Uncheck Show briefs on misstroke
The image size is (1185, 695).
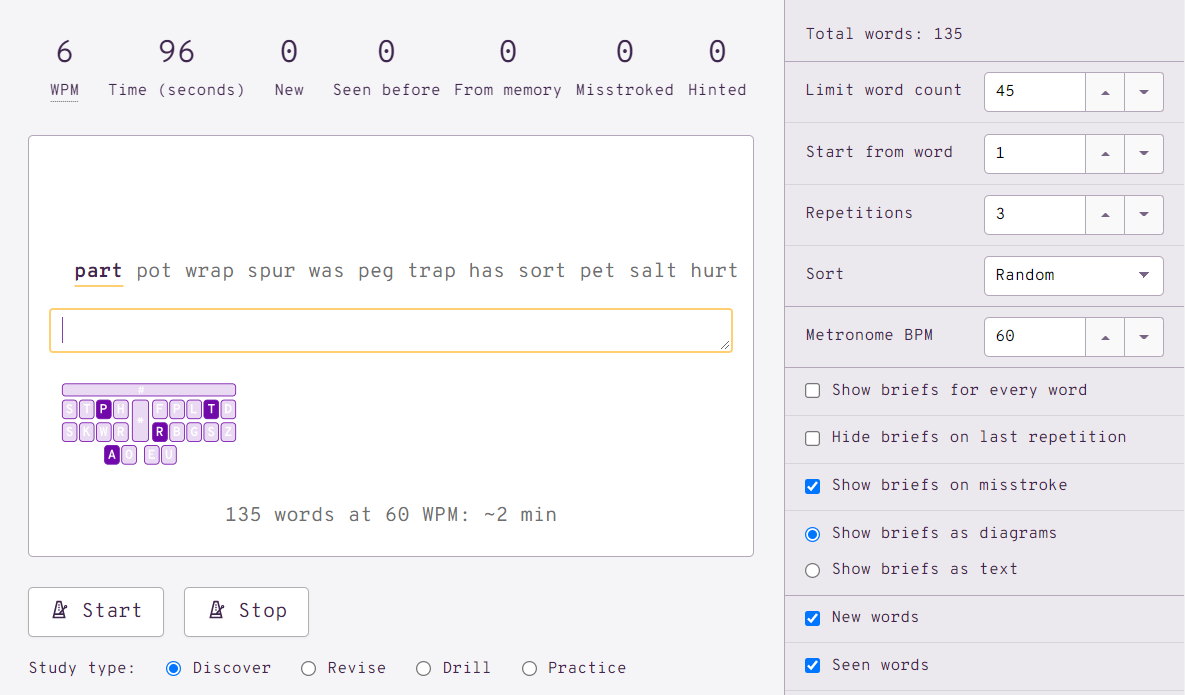(813, 486)
